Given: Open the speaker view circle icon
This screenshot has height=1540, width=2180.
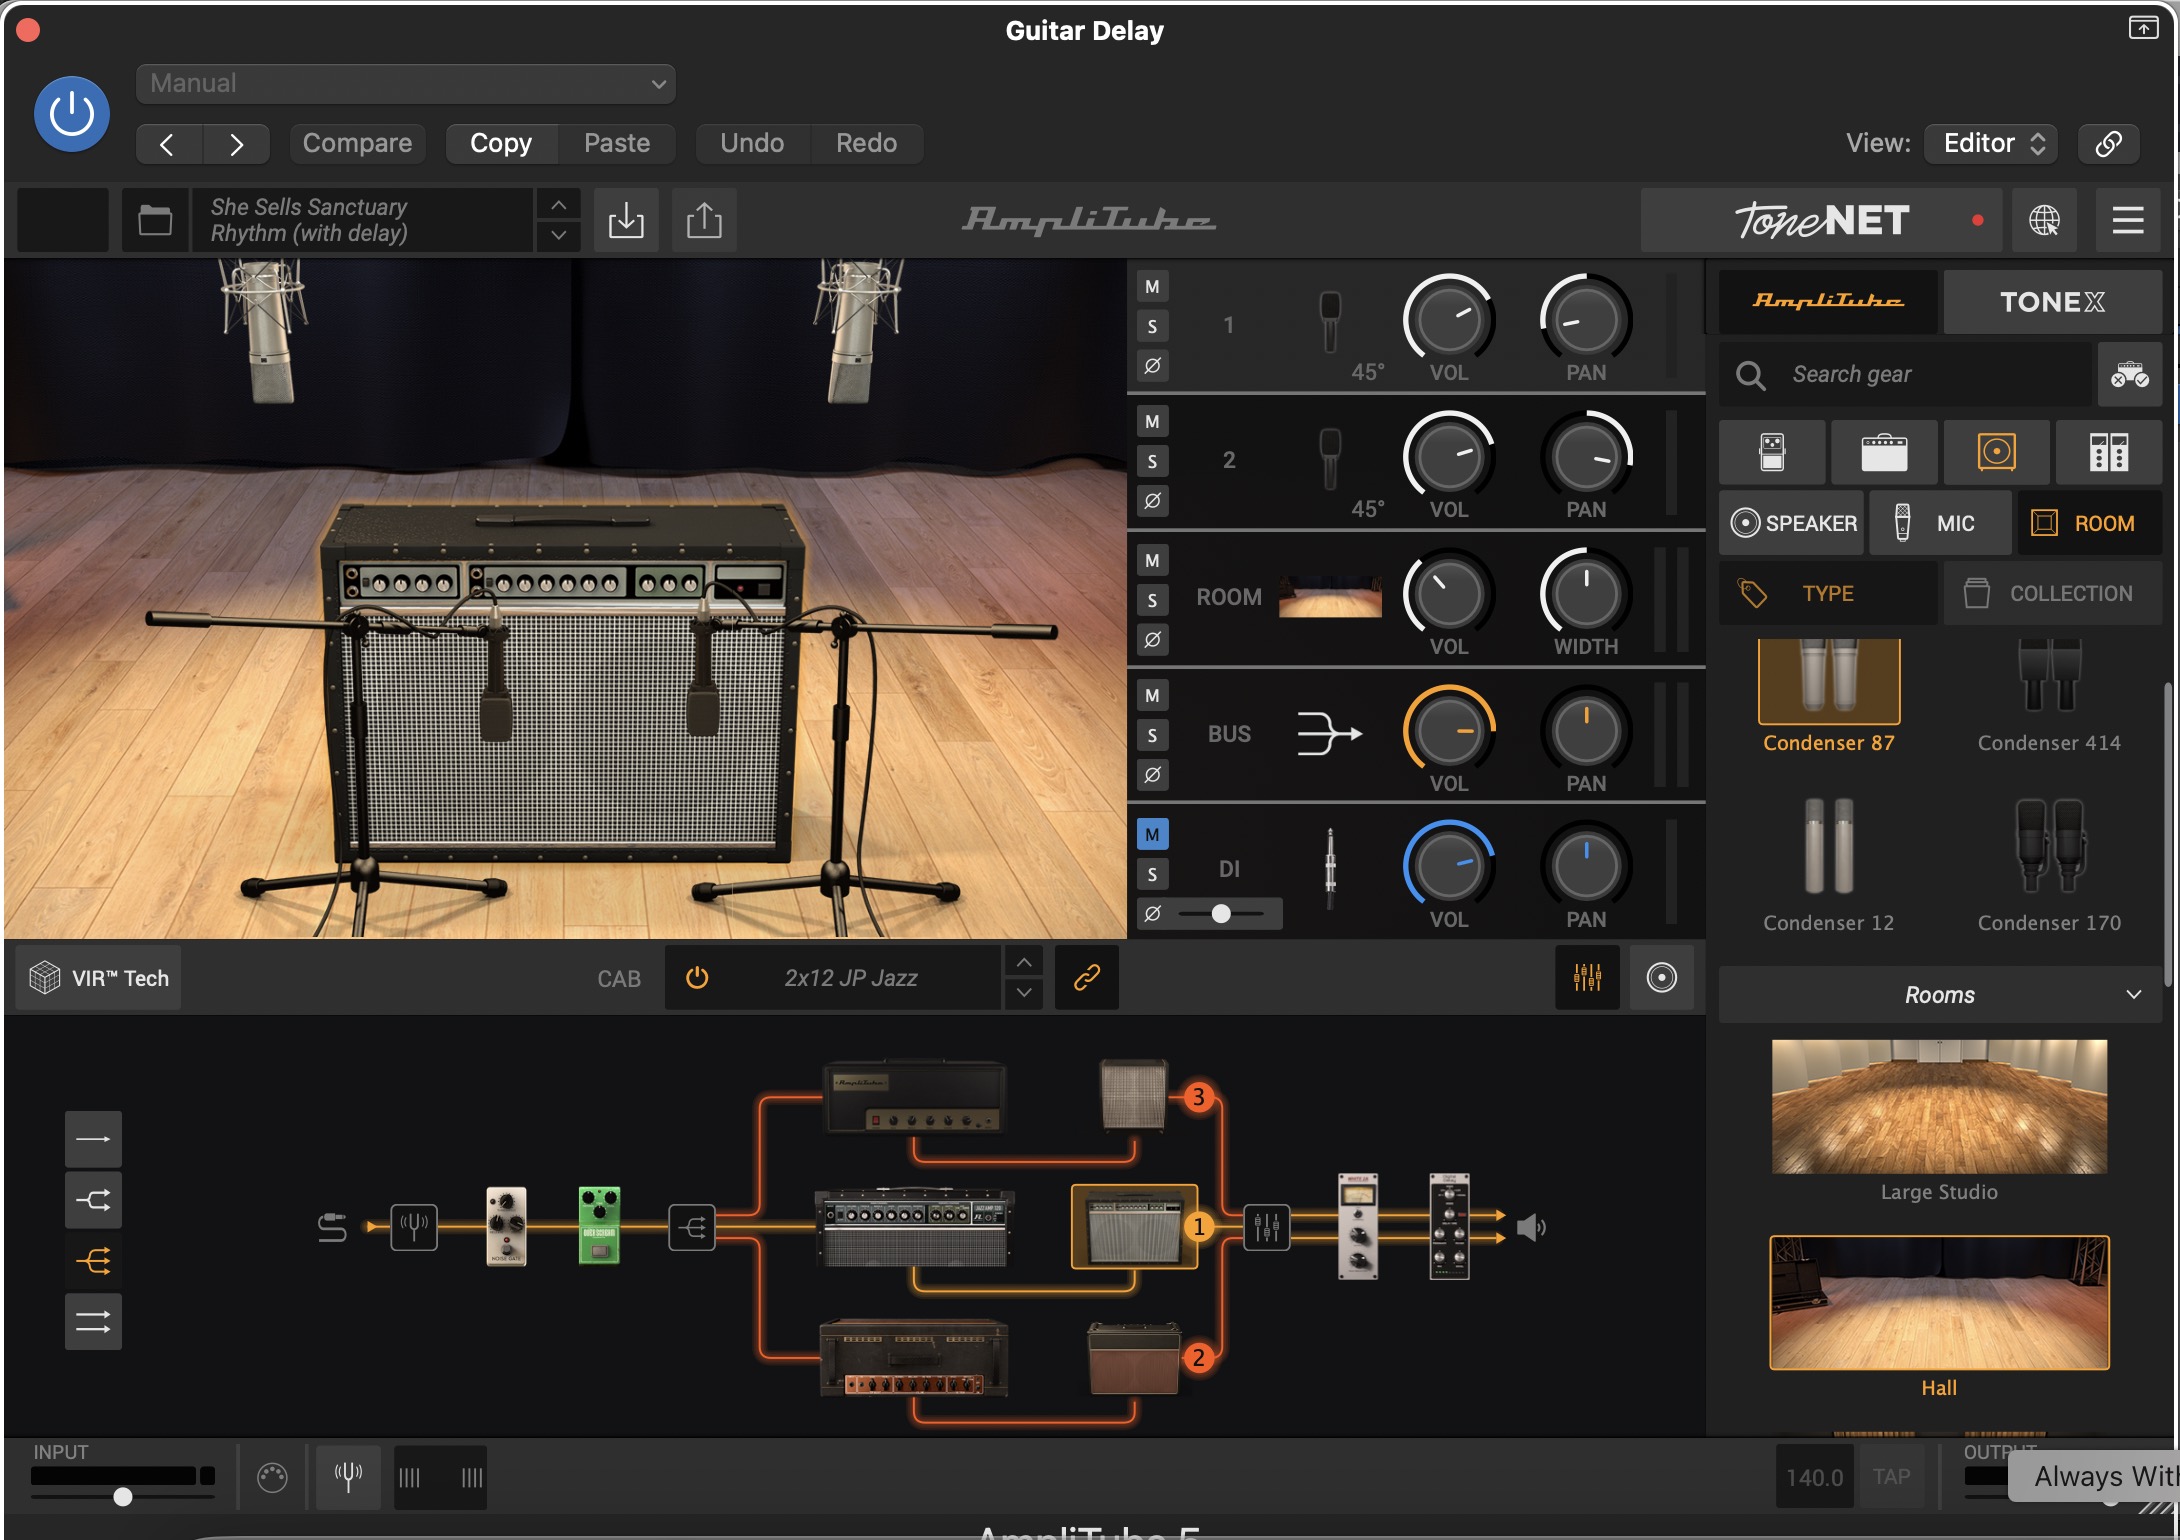Looking at the screenshot, I should coord(1661,978).
